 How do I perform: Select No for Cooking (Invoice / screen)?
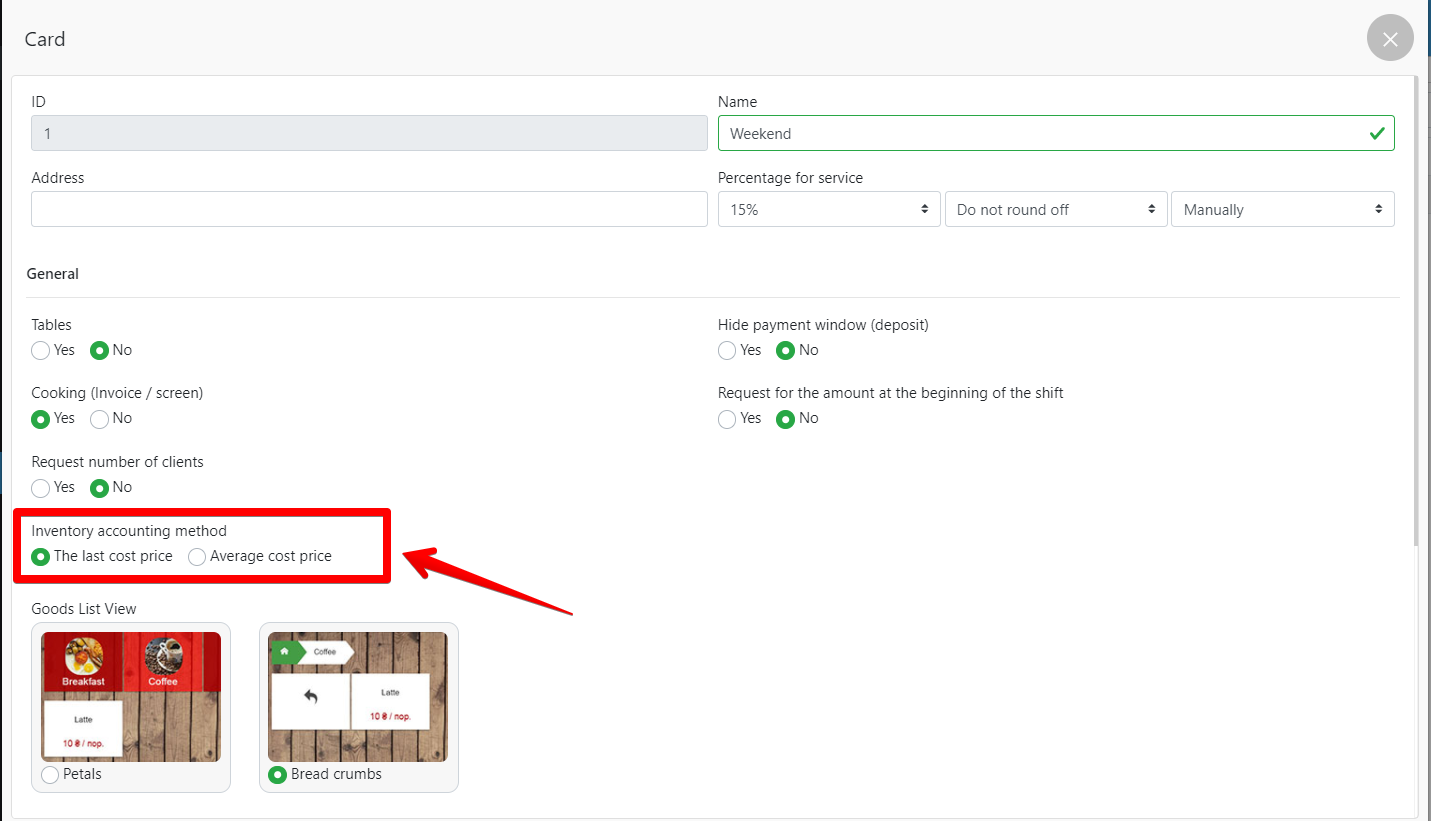click(x=100, y=419)
